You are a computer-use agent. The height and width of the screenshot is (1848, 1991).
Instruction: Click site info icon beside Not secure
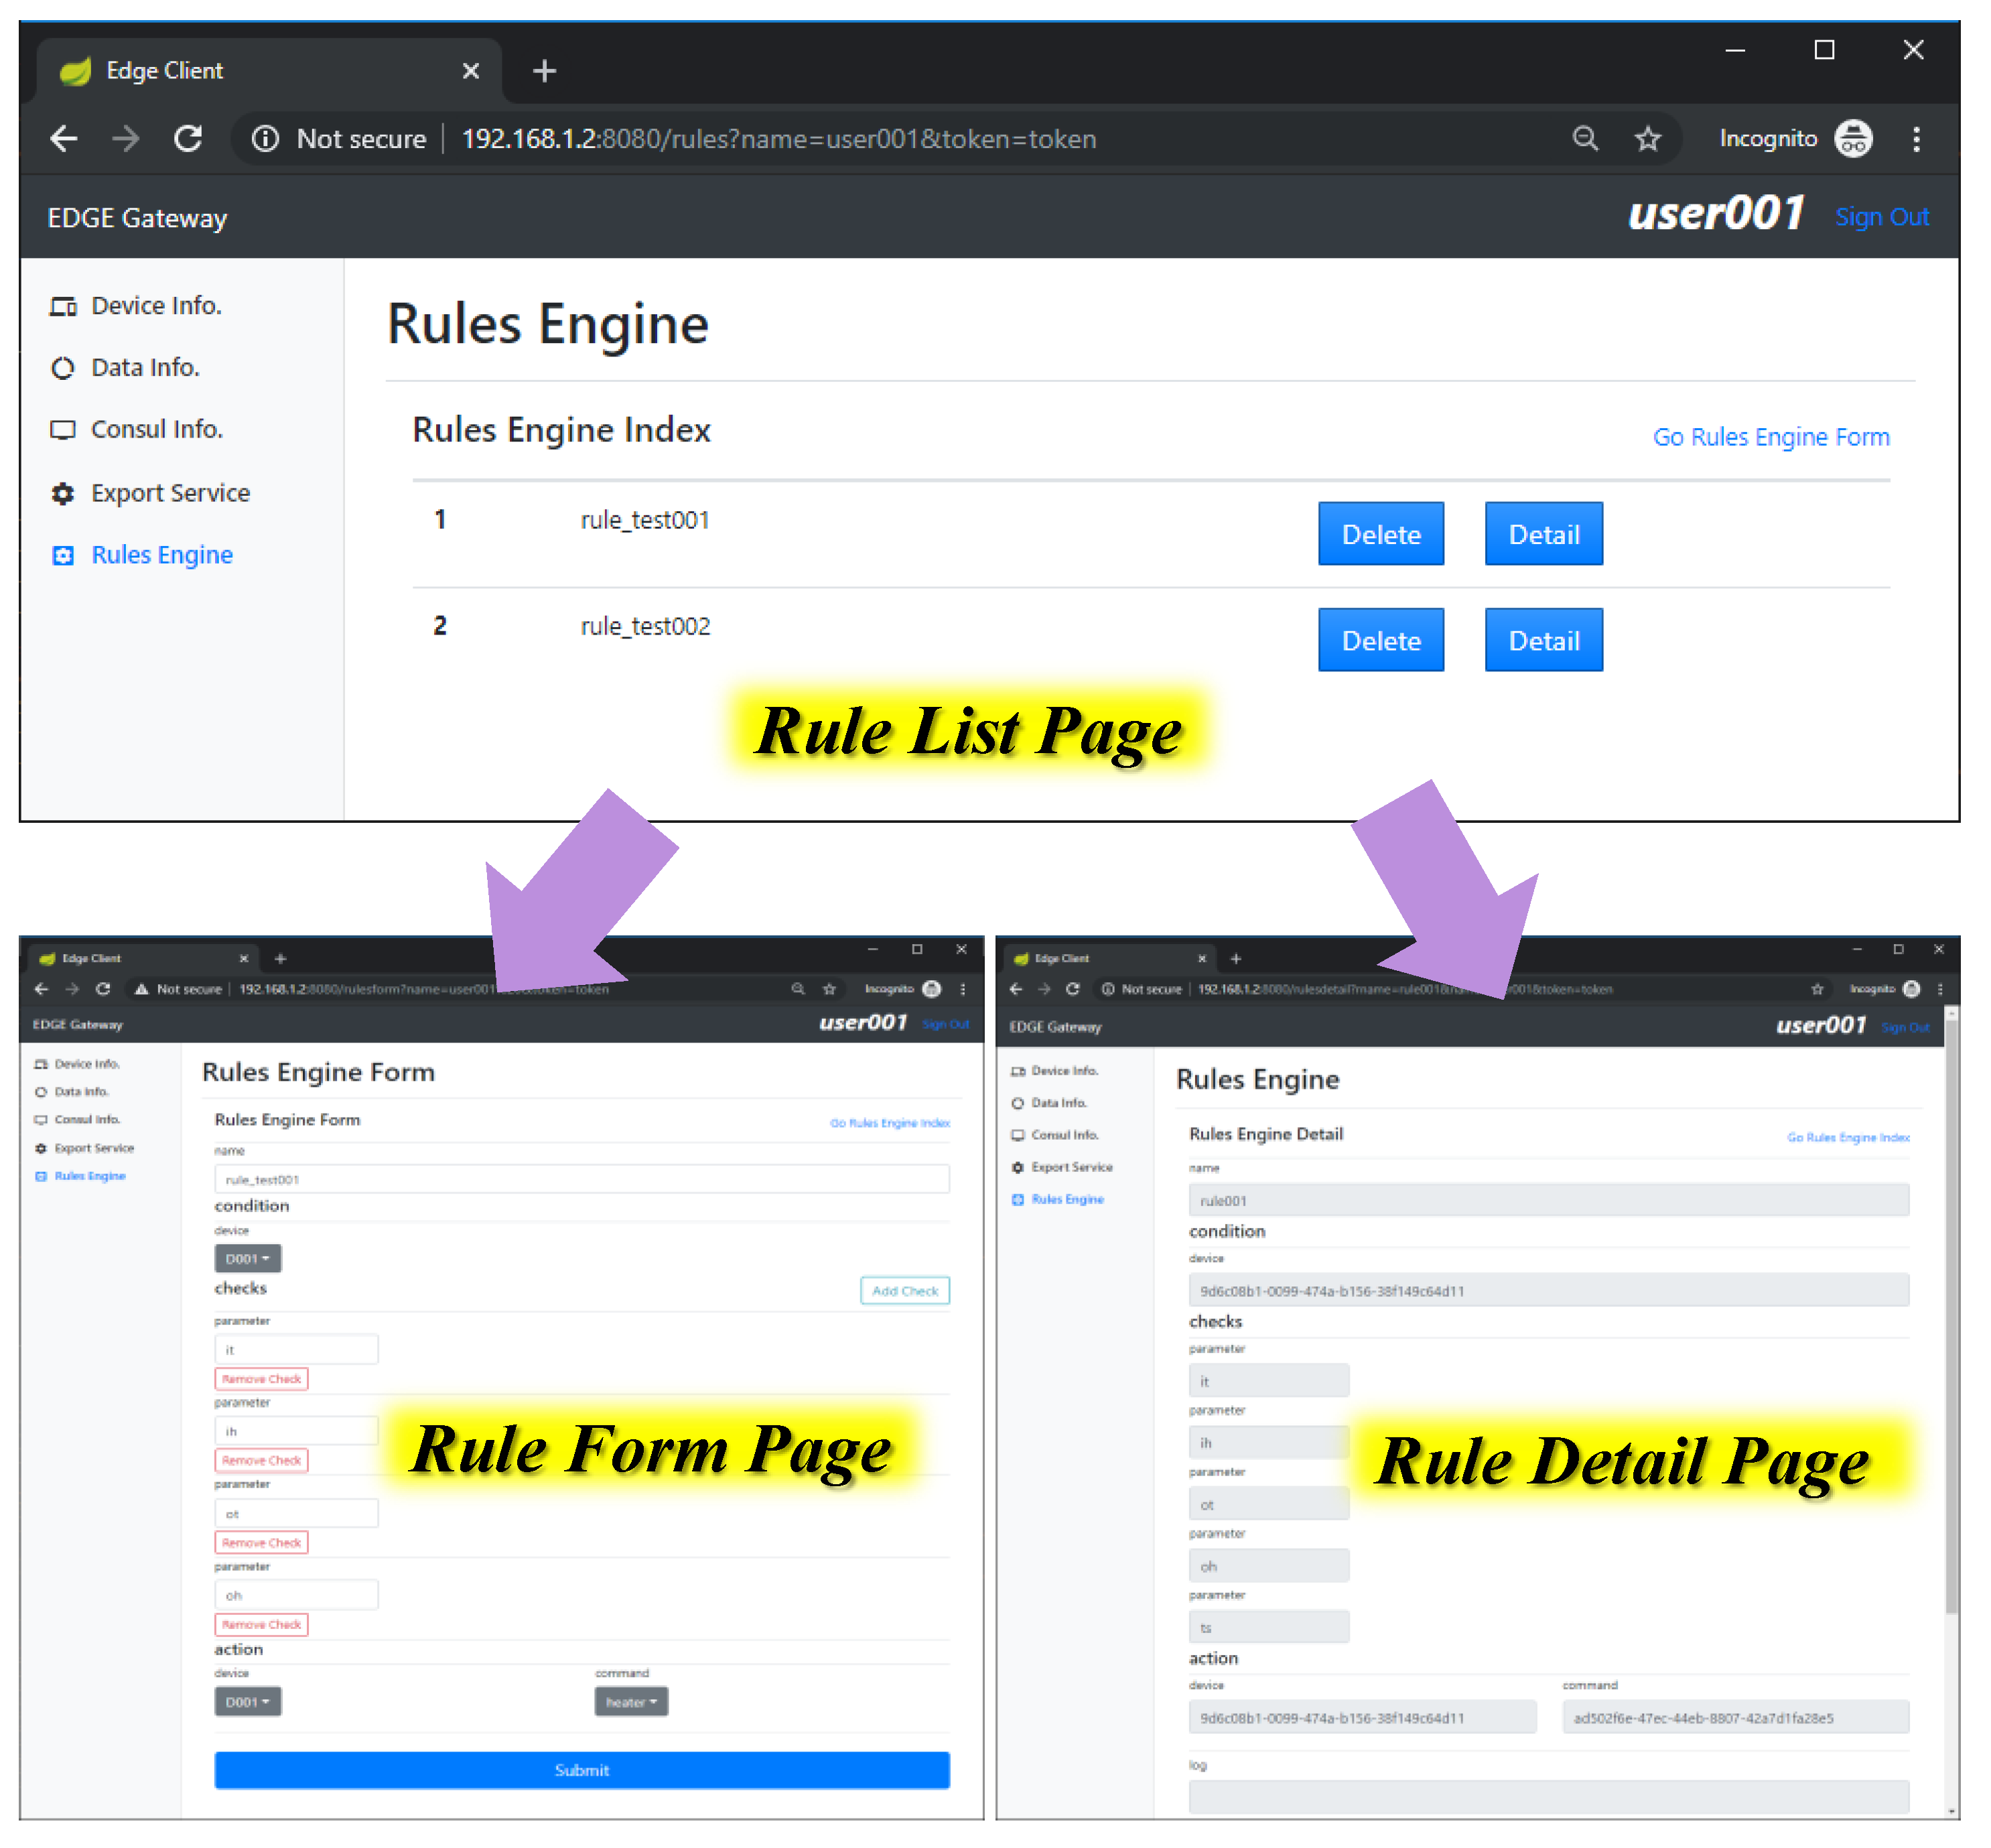265,138
